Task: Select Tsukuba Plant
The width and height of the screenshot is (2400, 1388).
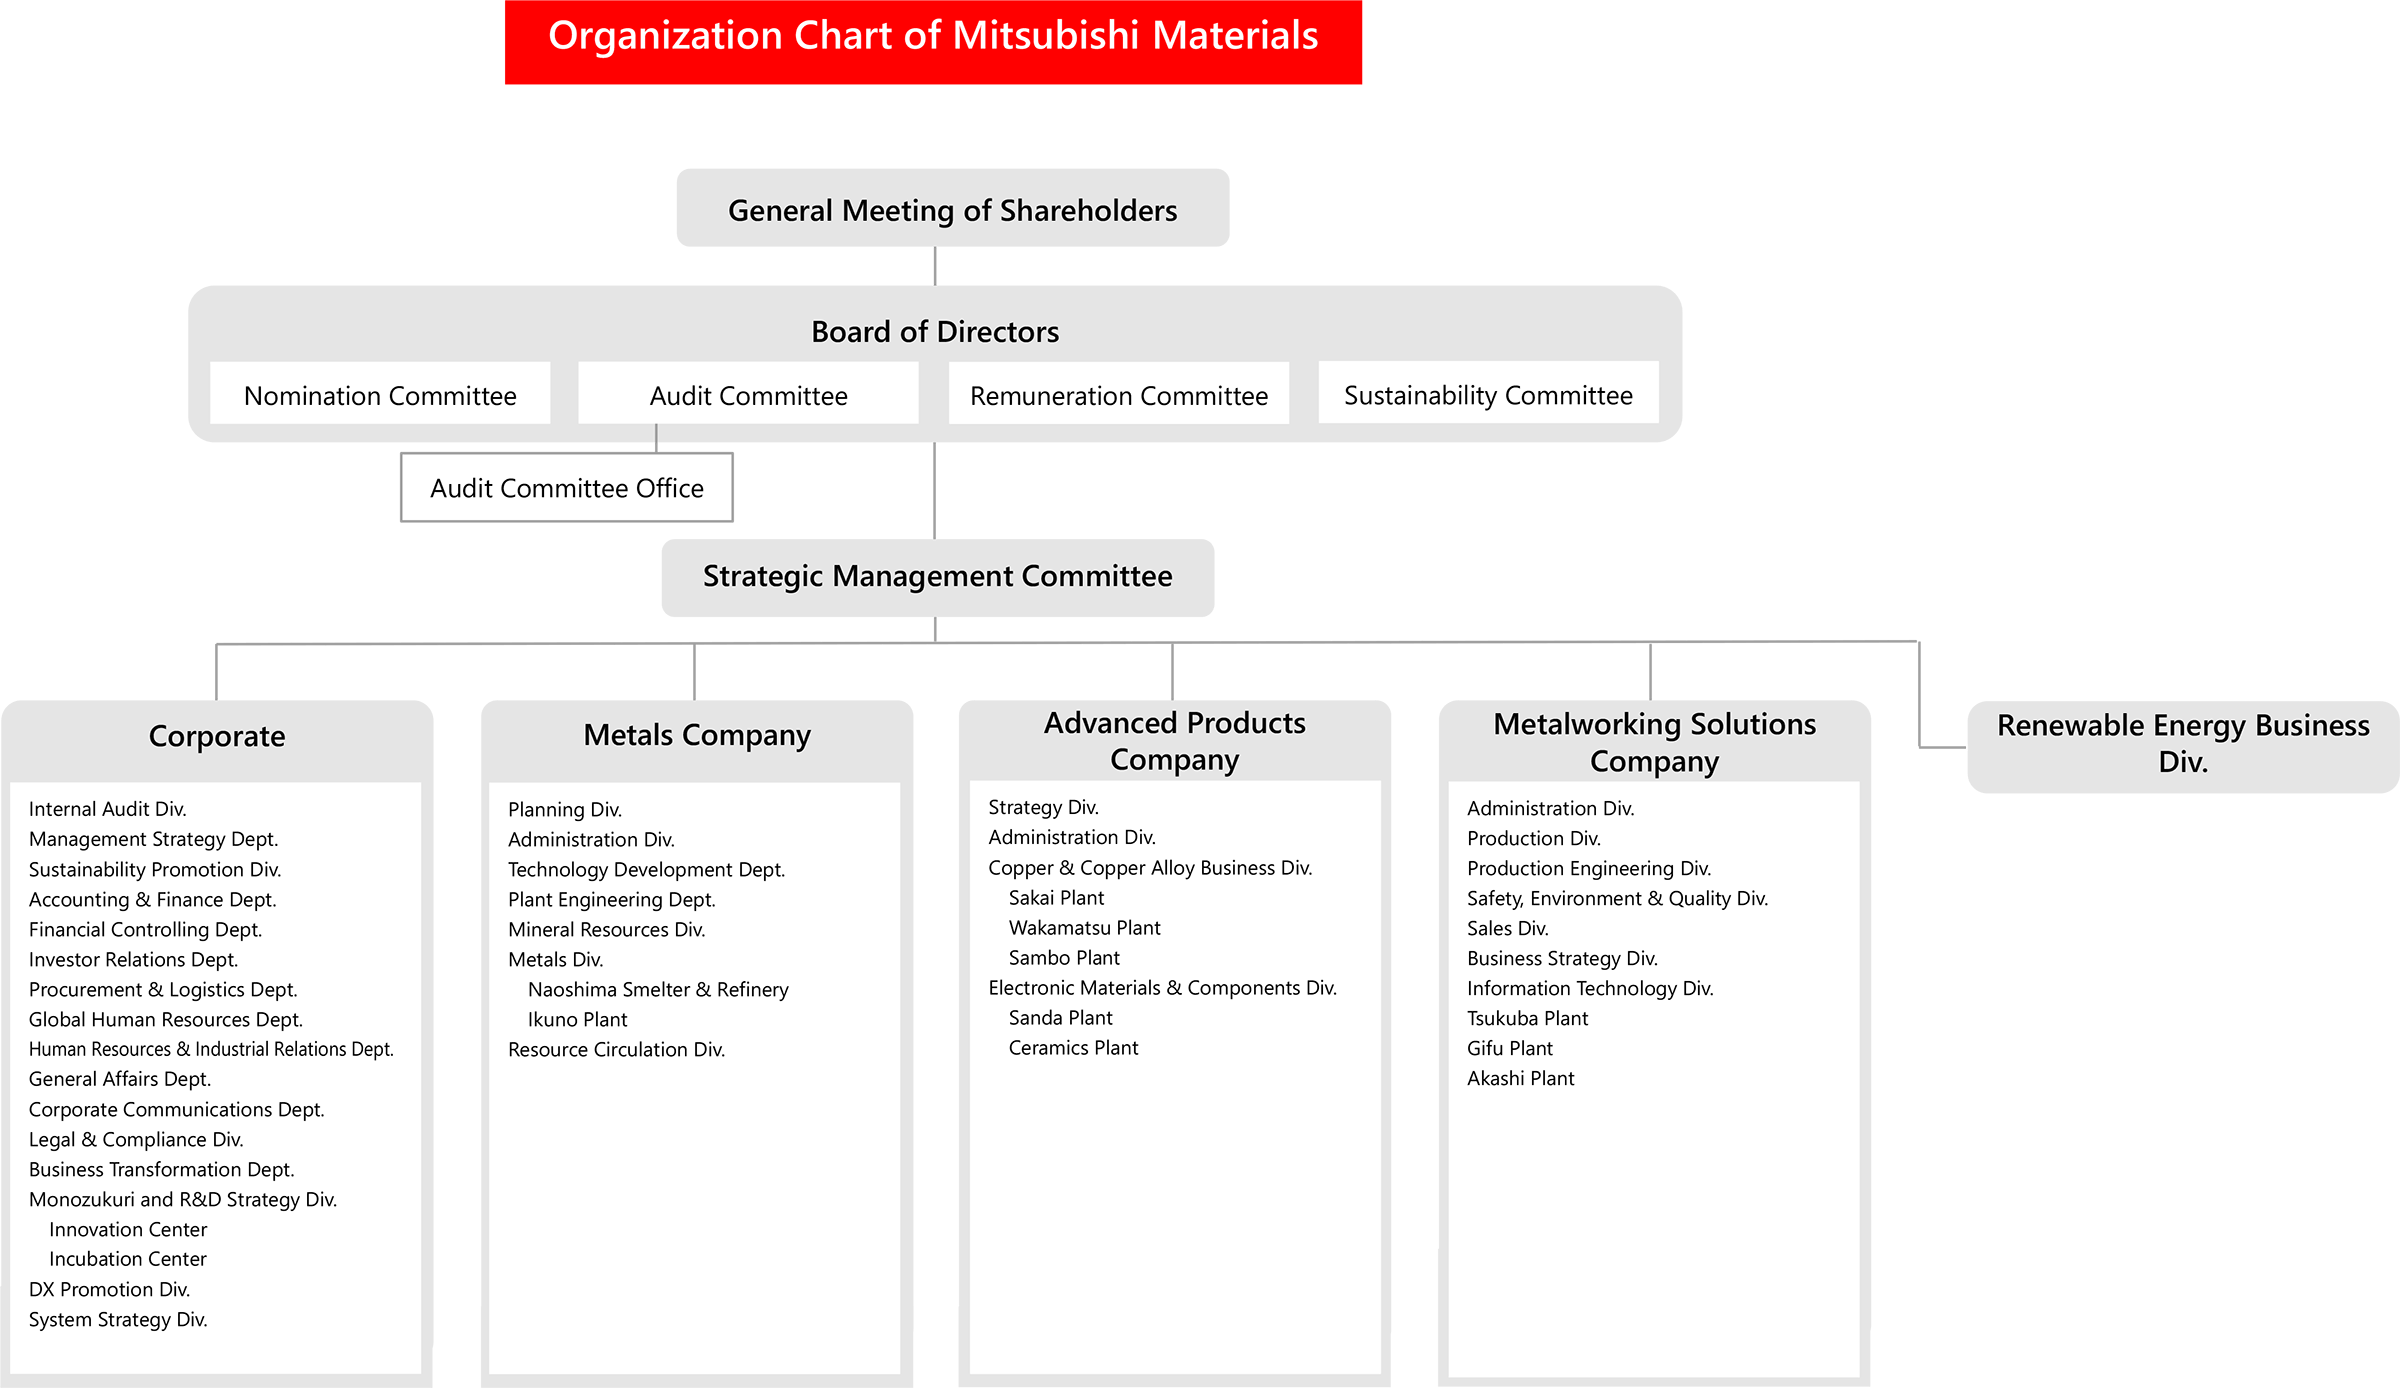Action: pos(1528,1018)
